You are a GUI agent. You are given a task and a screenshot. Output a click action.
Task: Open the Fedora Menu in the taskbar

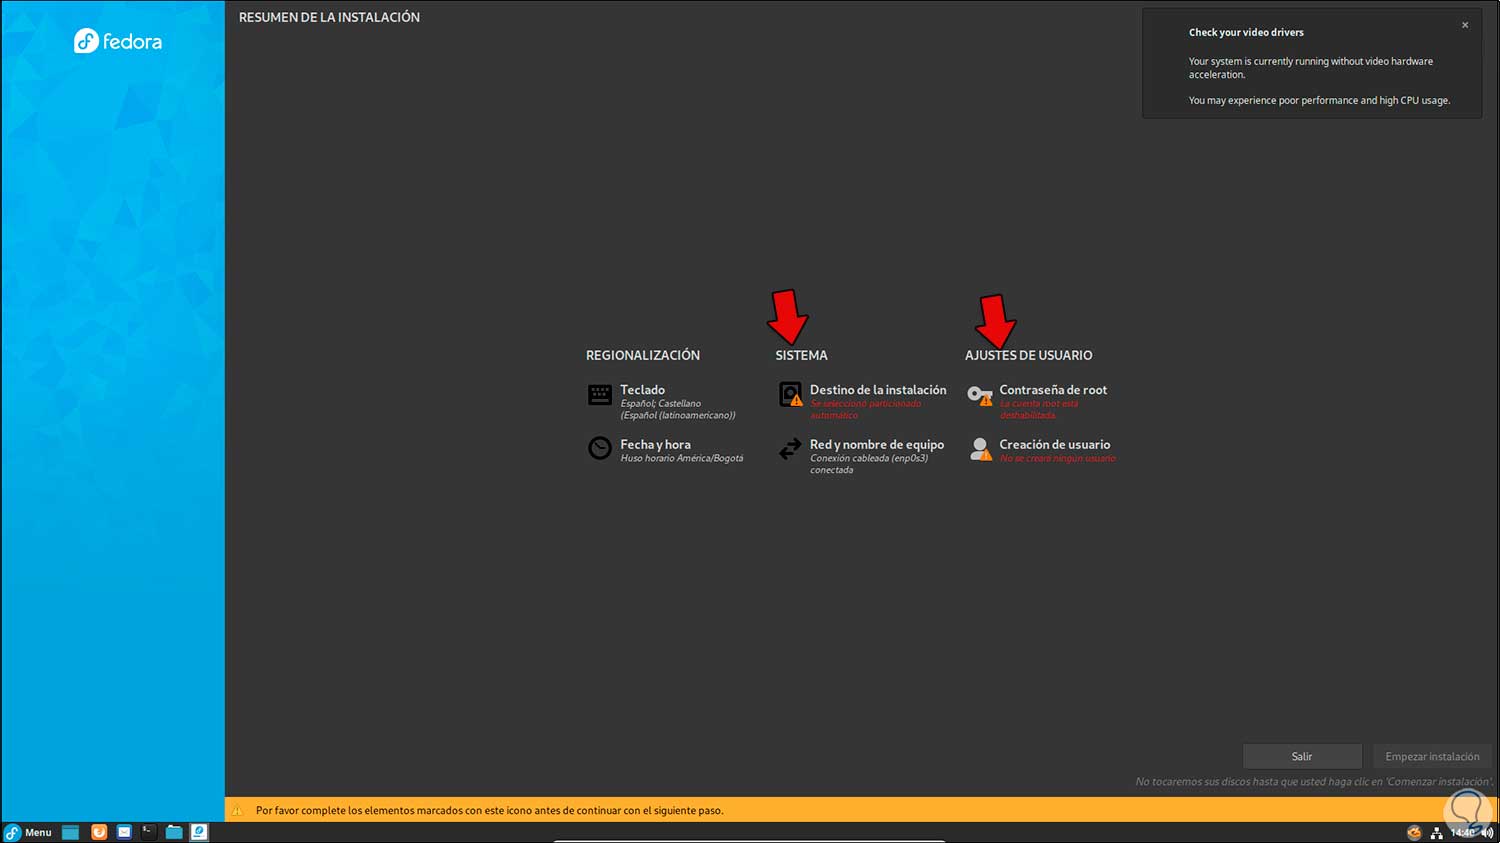click(x=28, y=832)
